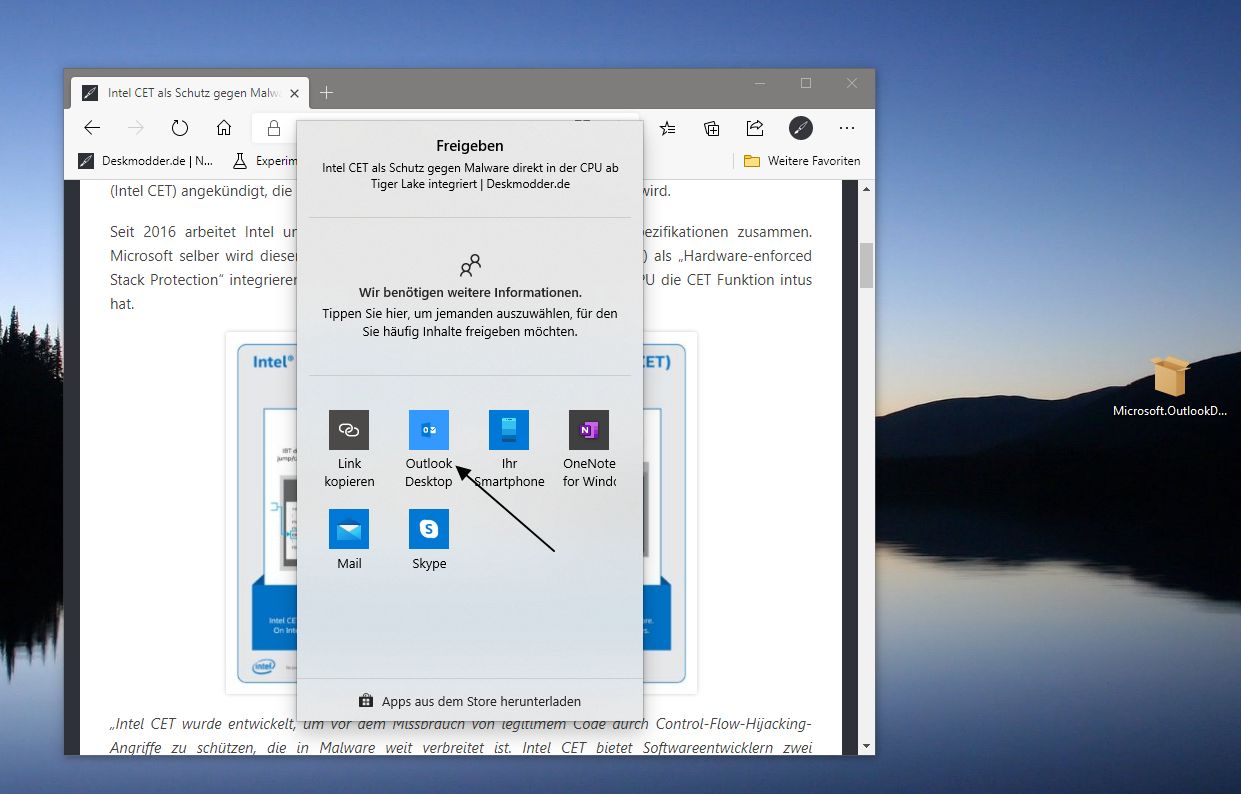
Task: Select Ihr Smartphone share target
Action: tap(509, 449)
